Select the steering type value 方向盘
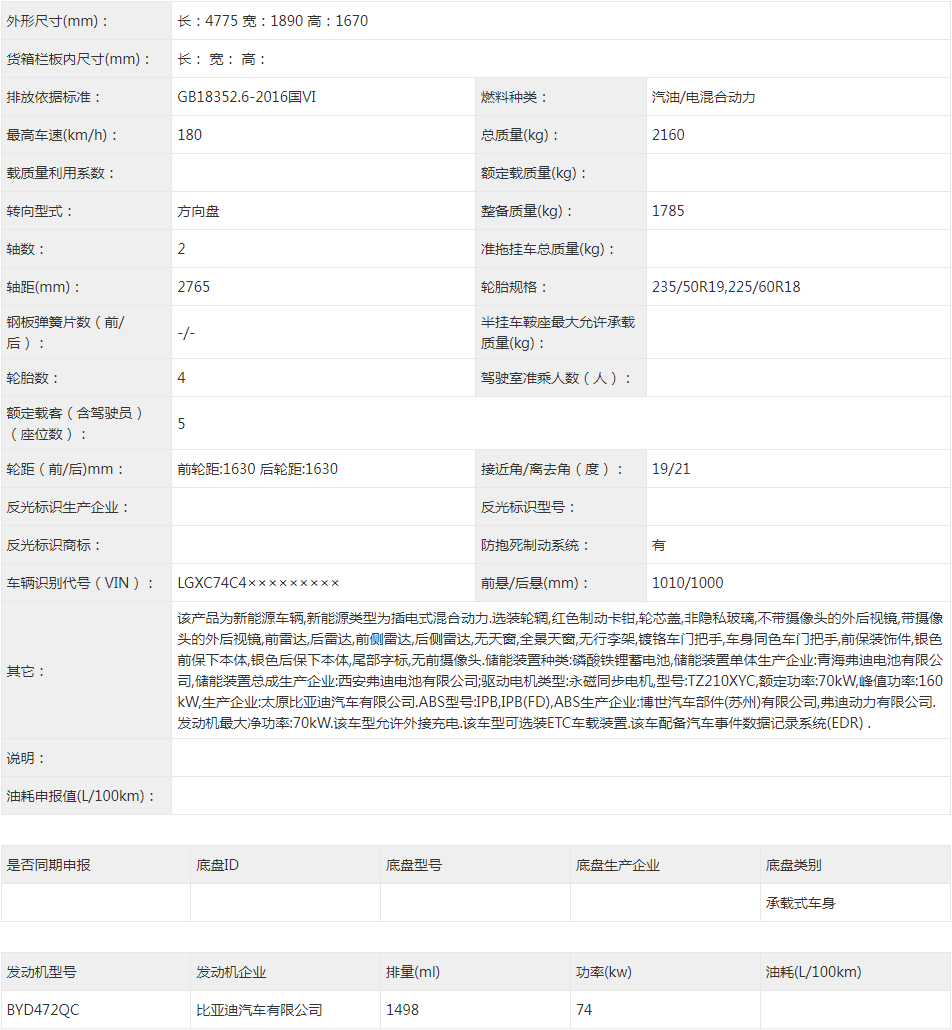 pos(198,211)
